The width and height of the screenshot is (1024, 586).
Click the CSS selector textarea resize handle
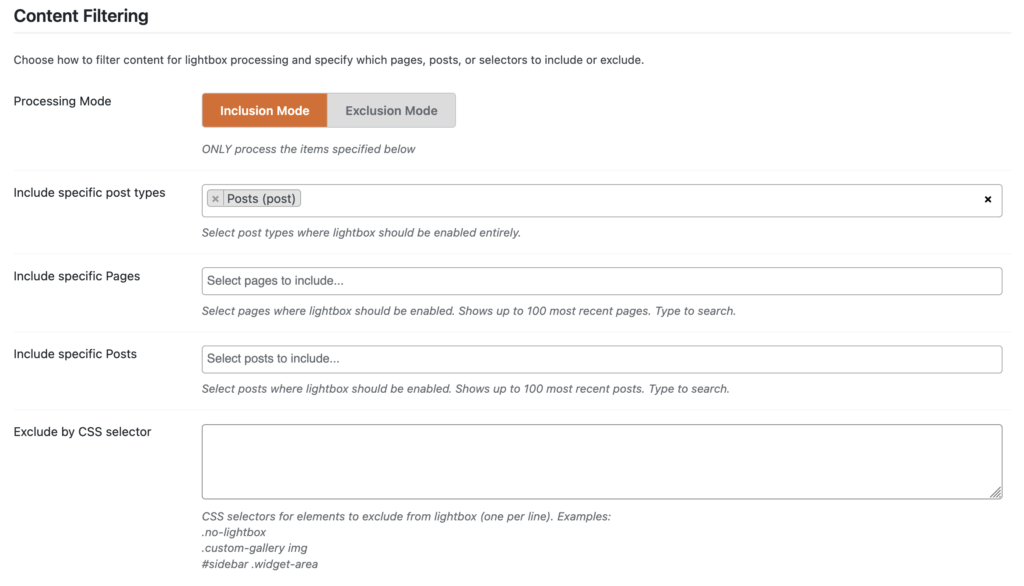tap(996, 492)
